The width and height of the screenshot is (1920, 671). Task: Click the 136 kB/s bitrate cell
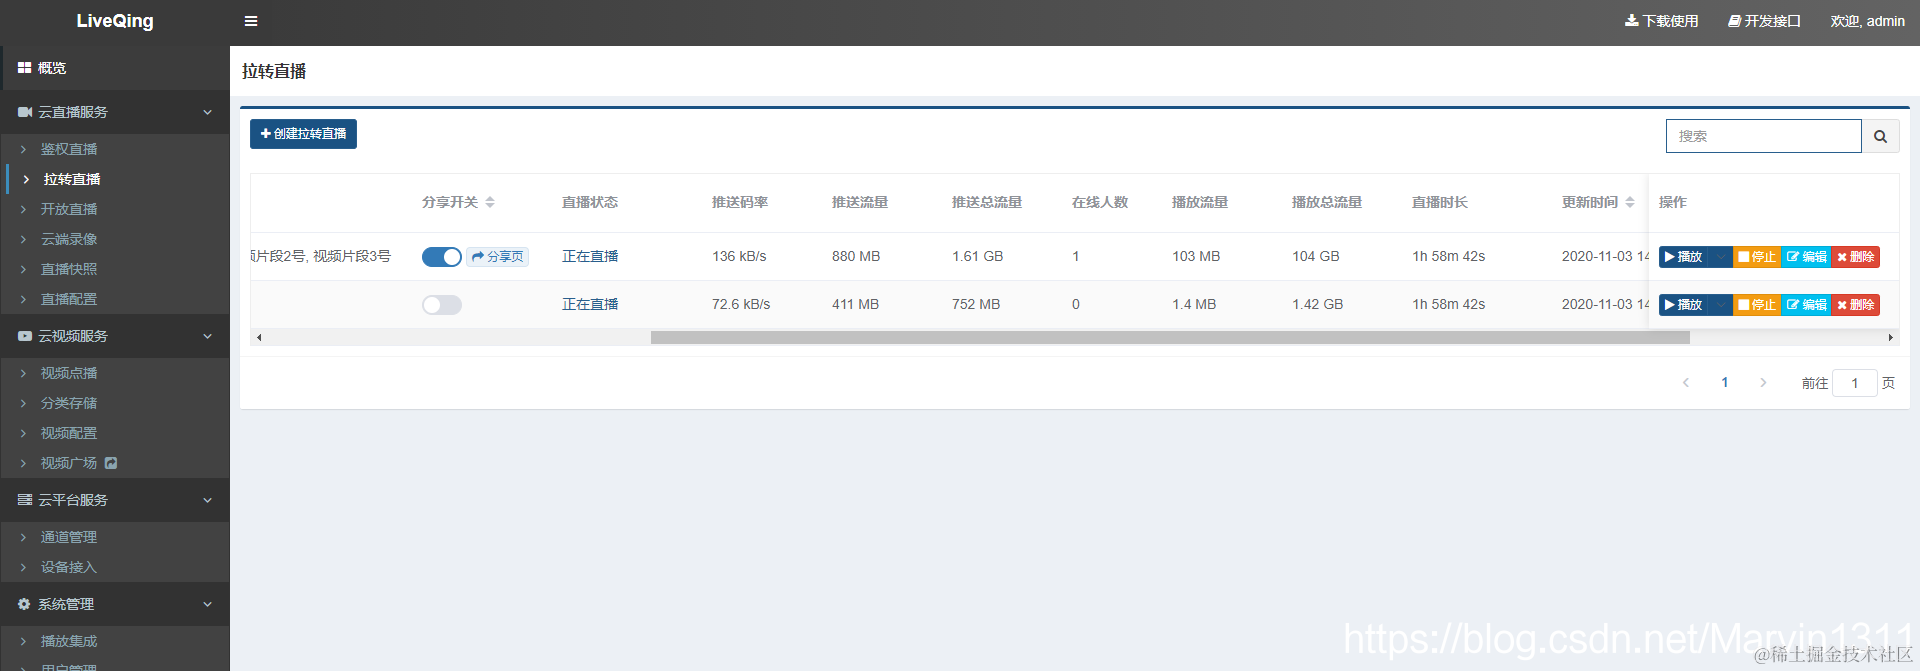[739, 257]
